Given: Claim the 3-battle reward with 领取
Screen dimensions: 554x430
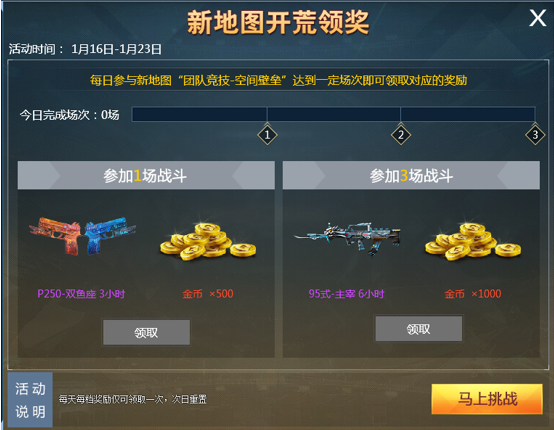Looking at the screenshot, I should 418,329.
